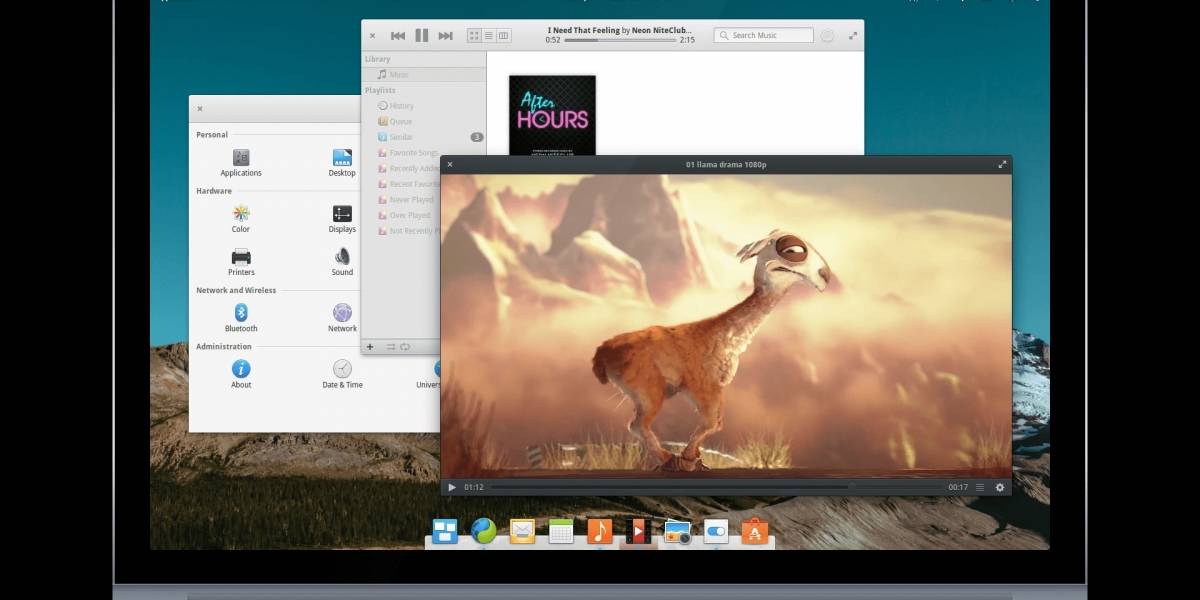This screenshot has height=600, width=1200.
Task: Switch Music to column view
Action: 503,36
